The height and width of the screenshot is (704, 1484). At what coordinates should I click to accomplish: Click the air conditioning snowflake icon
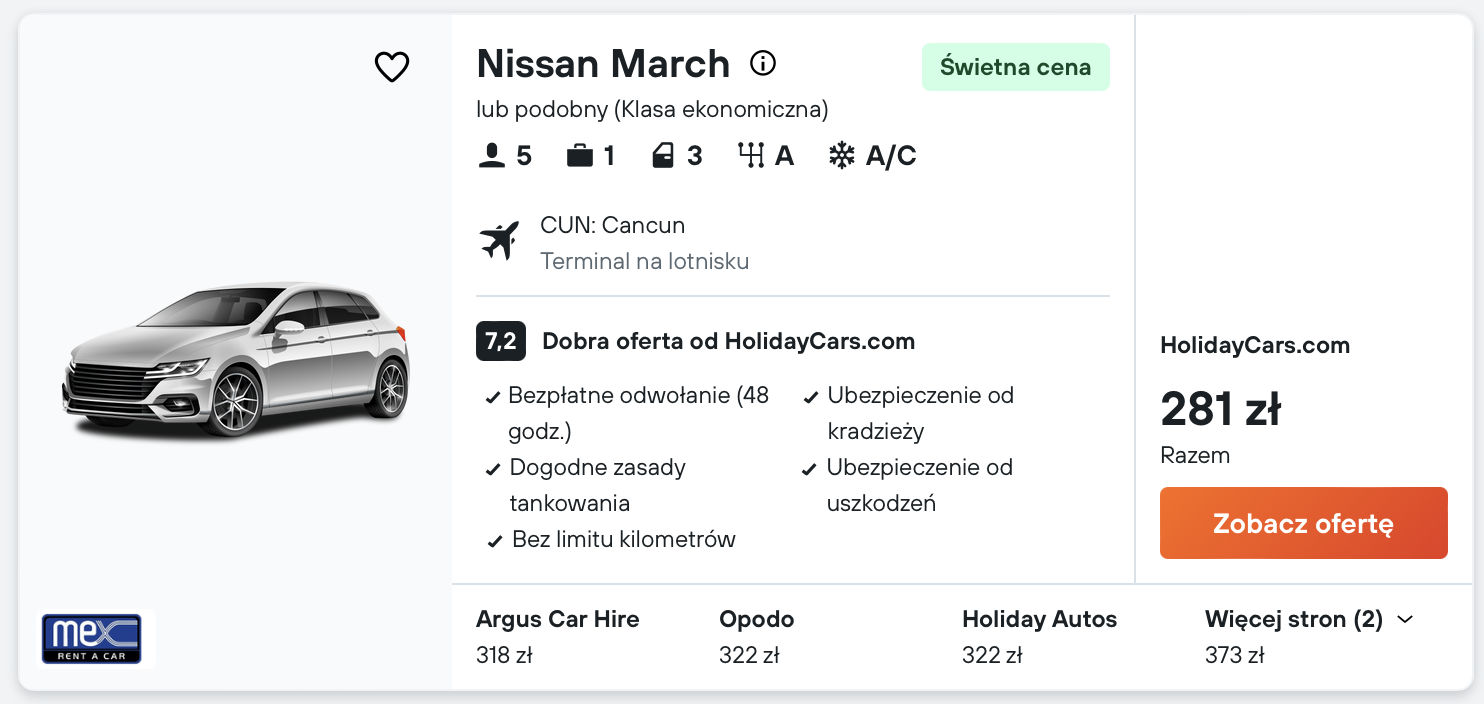tap(842, 156)
